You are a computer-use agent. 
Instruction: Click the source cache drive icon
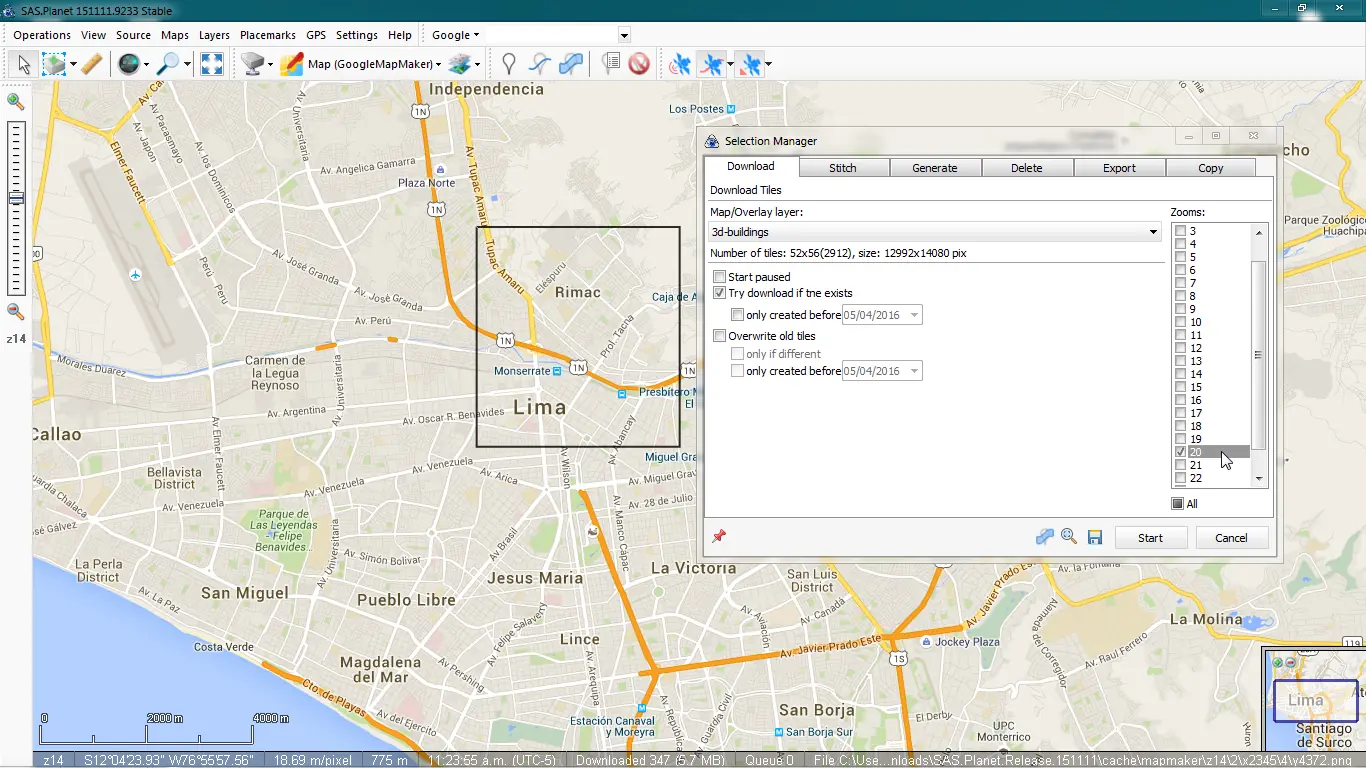tap(252, 64)
